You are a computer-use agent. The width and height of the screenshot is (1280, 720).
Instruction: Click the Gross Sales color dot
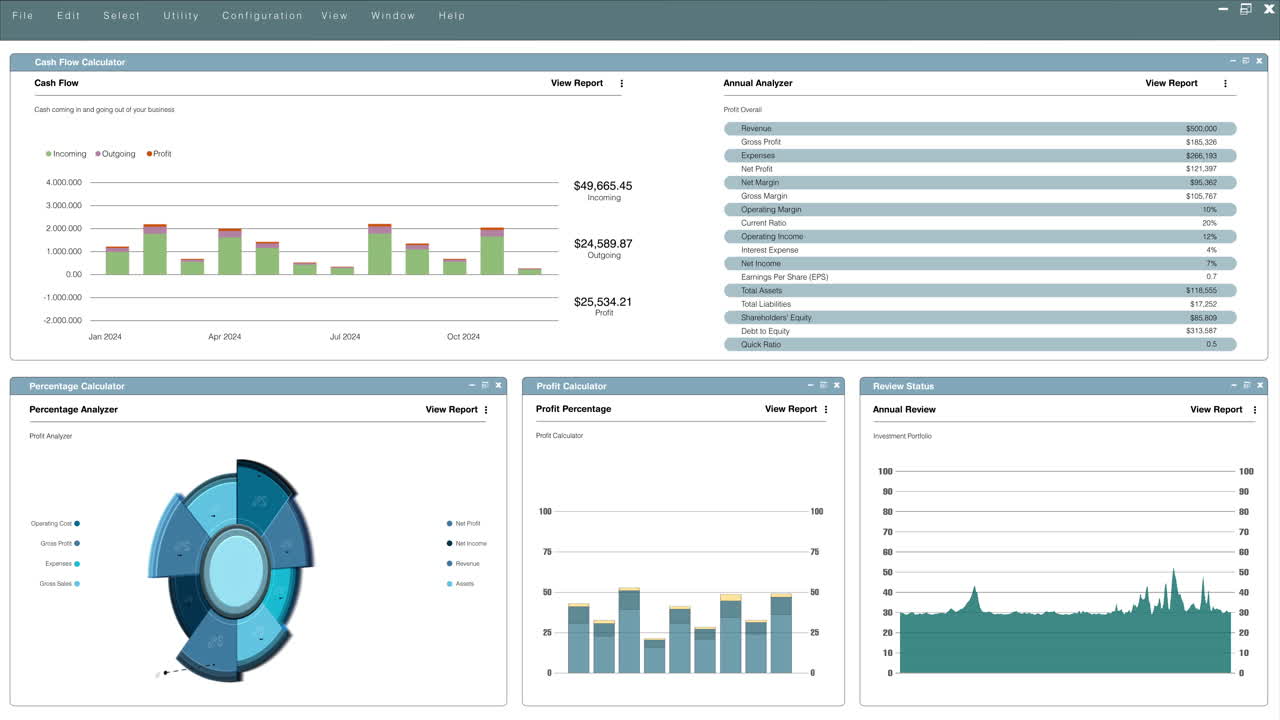77,584
